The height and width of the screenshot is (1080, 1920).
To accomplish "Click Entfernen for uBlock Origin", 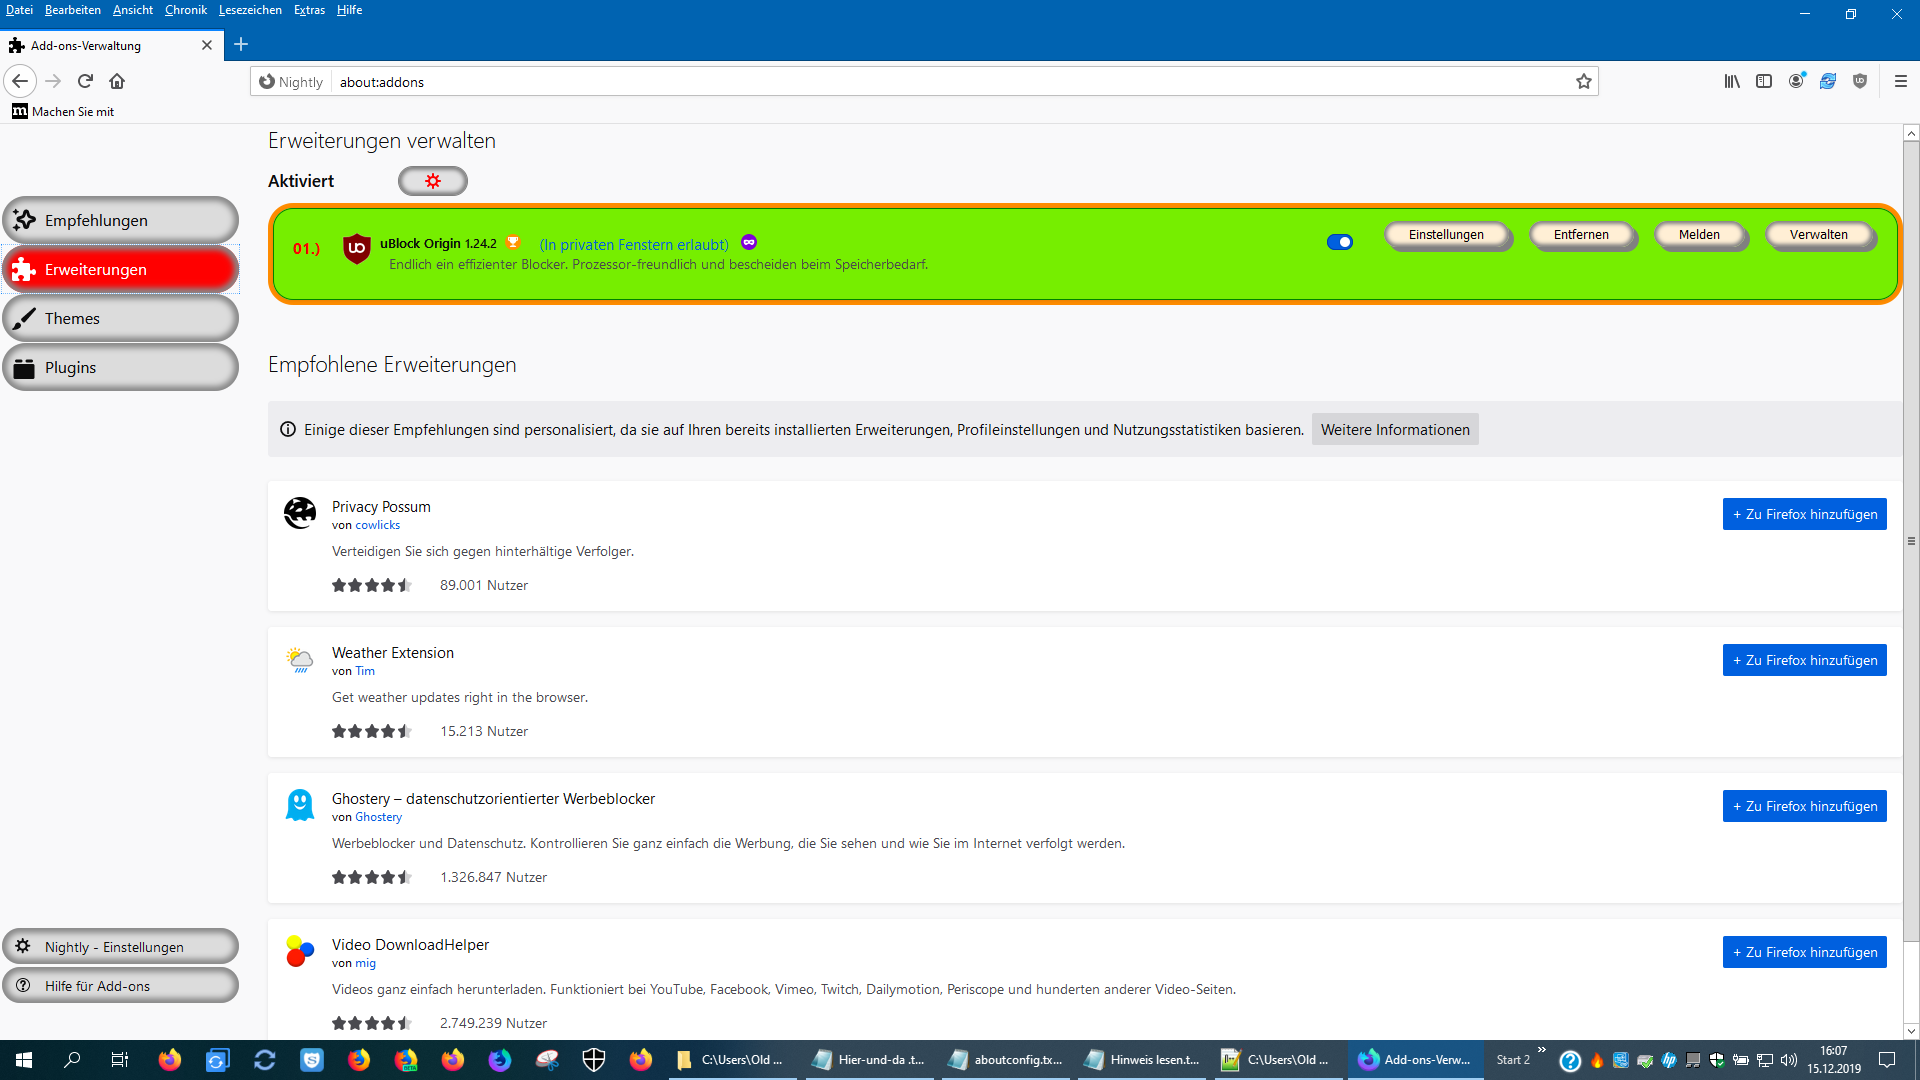I will (1581, 235).
